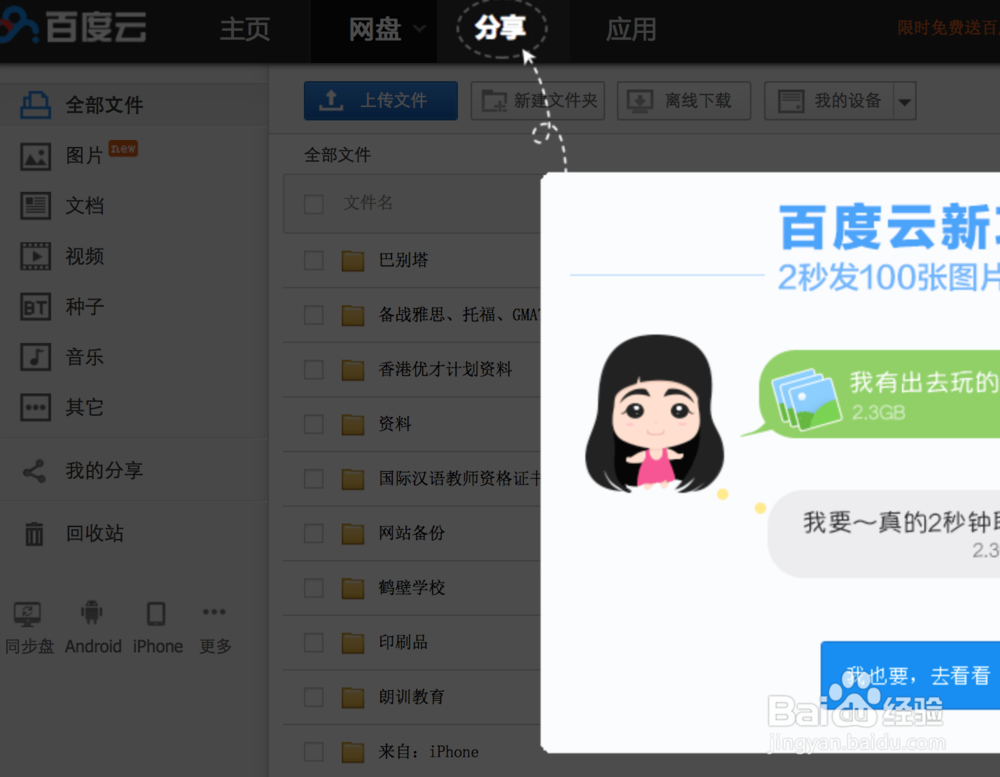This screenshot has height=777, width=1000.
Task: Click the 文档 document icon
Action: pos(35,206)
